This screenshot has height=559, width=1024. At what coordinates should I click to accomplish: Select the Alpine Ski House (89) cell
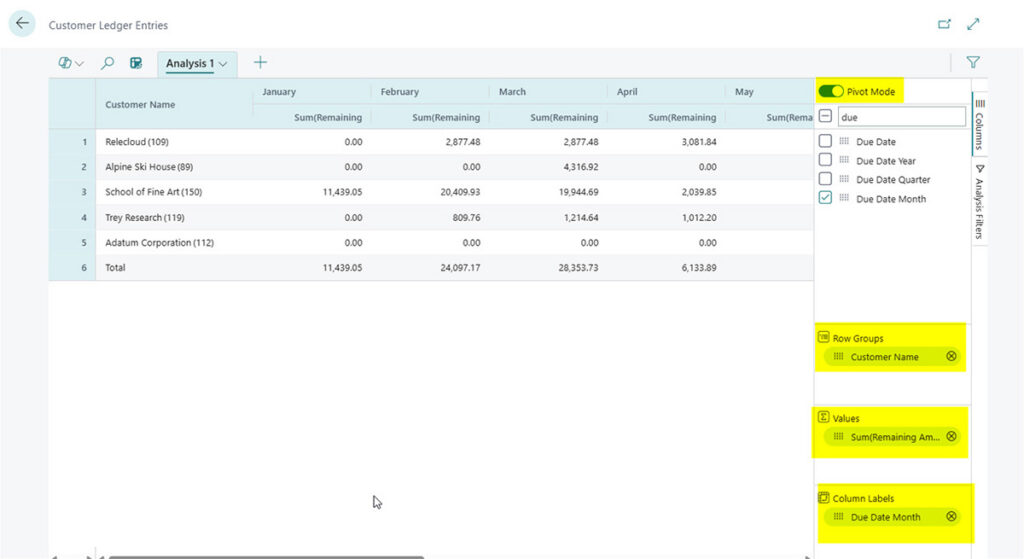tap(174, 167)
